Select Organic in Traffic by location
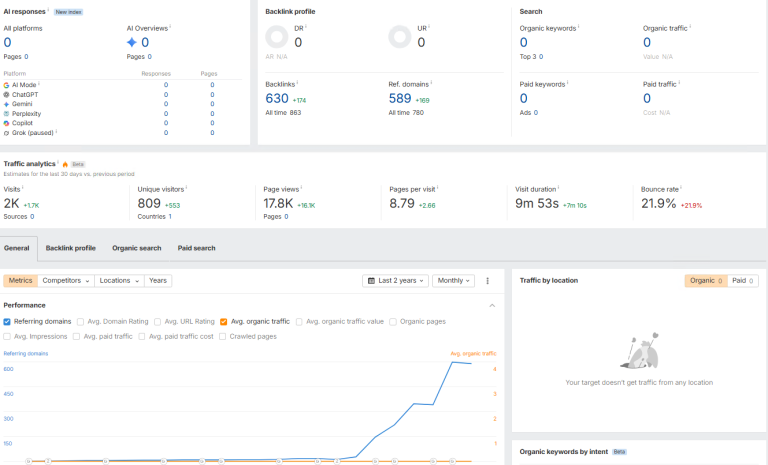This screenshot has width=768, height=465. click(706, 281)
